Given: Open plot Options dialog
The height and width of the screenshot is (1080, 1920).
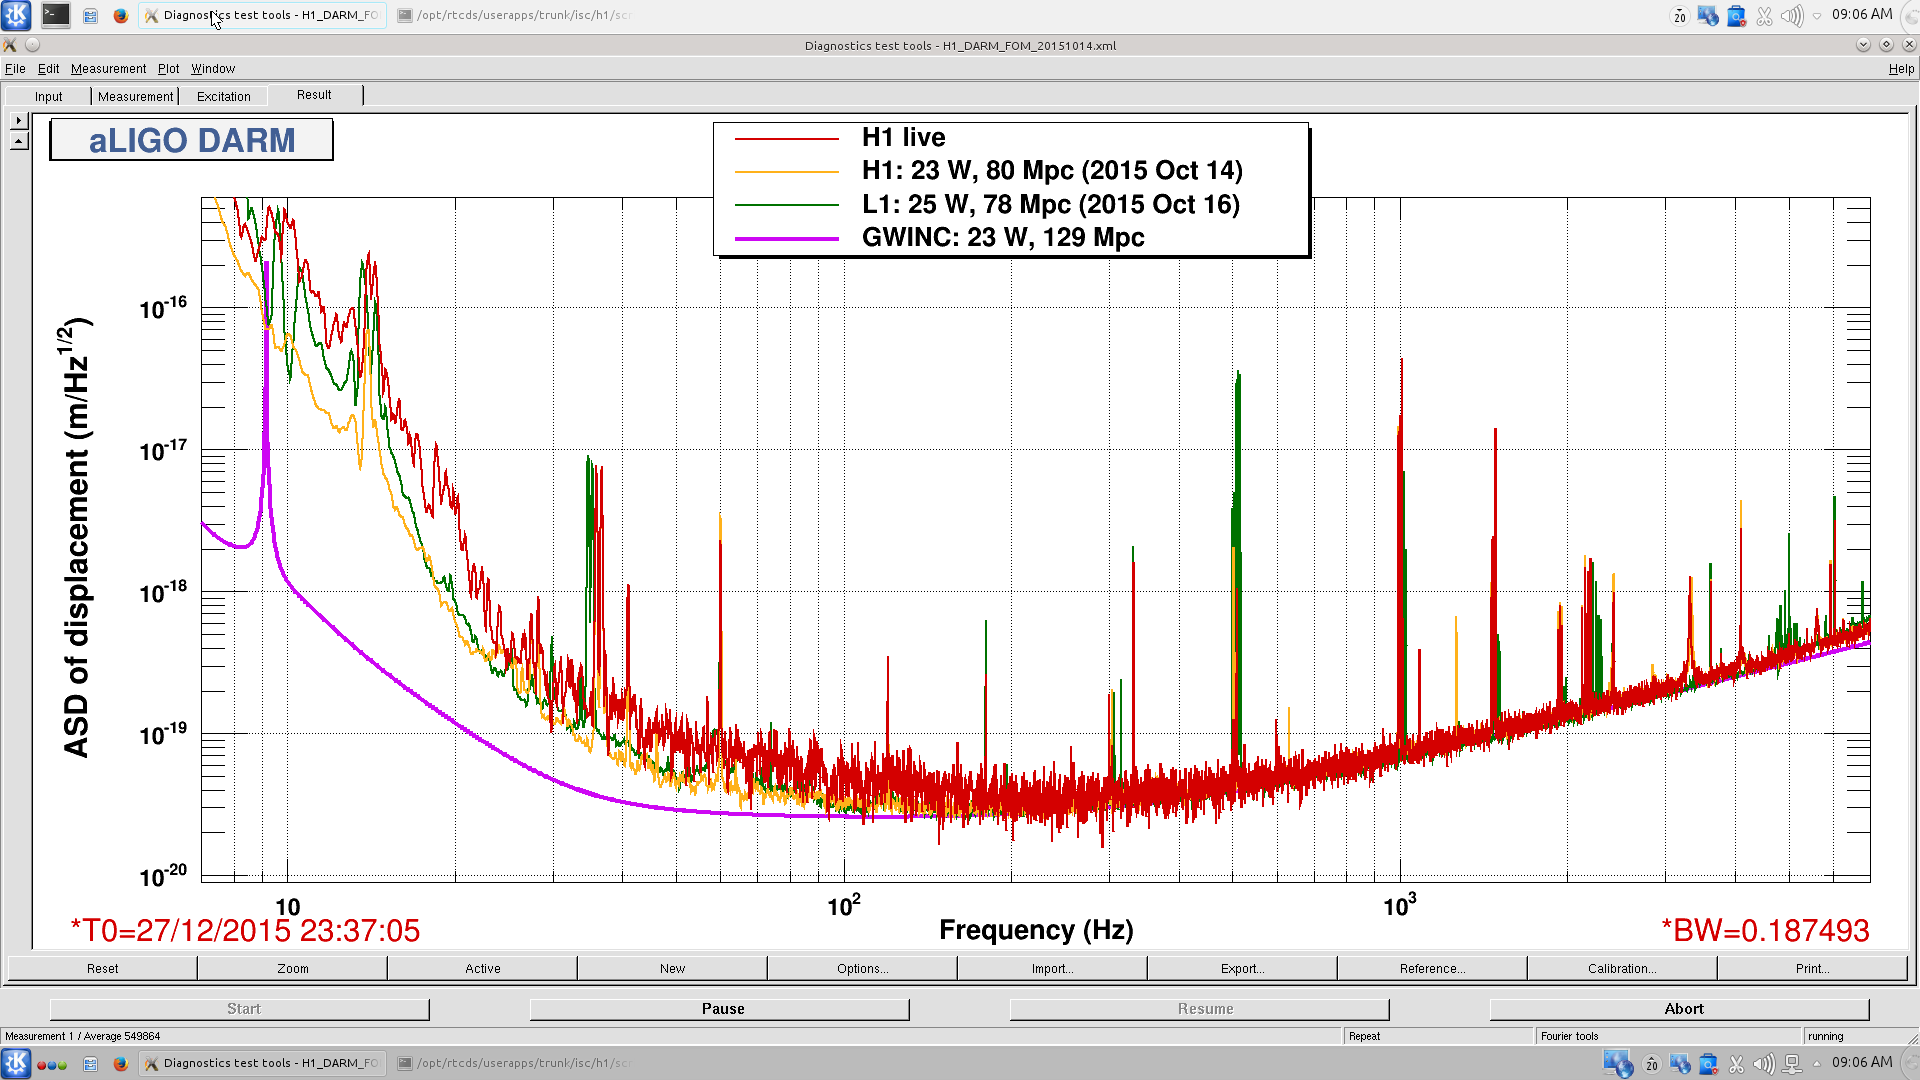Looking at the screenshot, I should 862,968.
